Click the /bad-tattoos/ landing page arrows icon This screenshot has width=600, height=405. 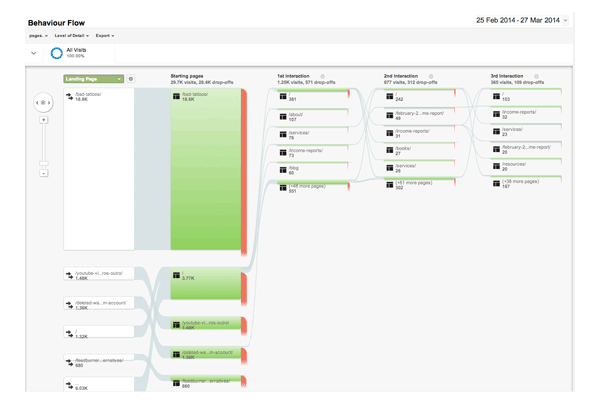tap(69, 96)
